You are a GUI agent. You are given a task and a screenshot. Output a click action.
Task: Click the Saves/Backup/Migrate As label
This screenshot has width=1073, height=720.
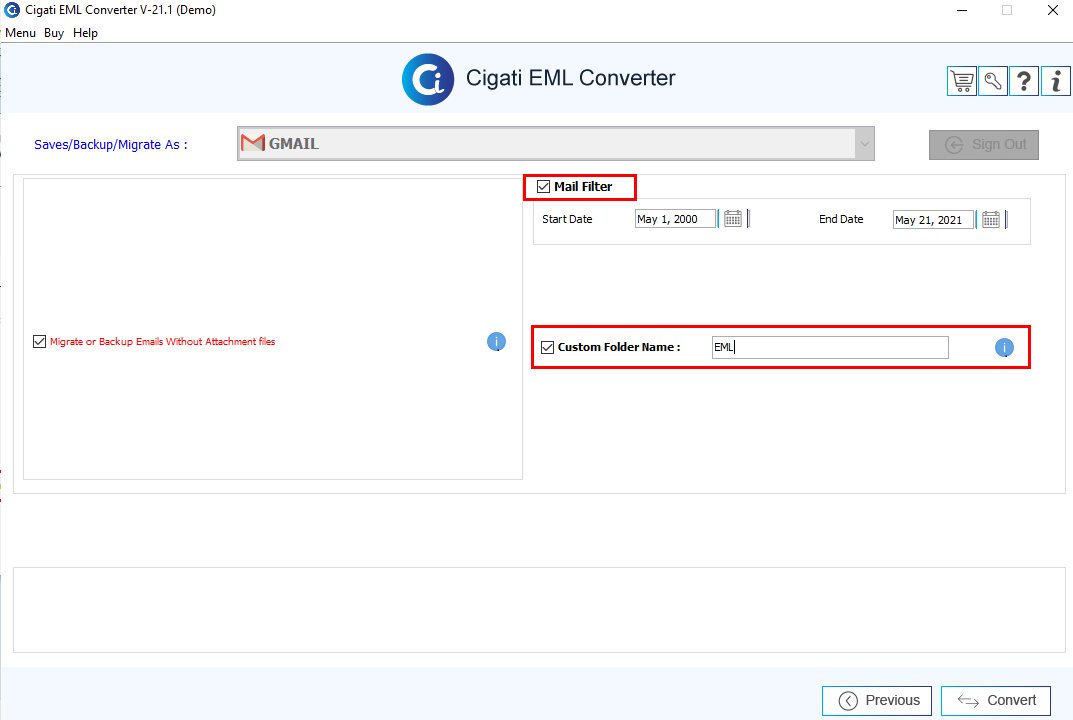point(111,144)
